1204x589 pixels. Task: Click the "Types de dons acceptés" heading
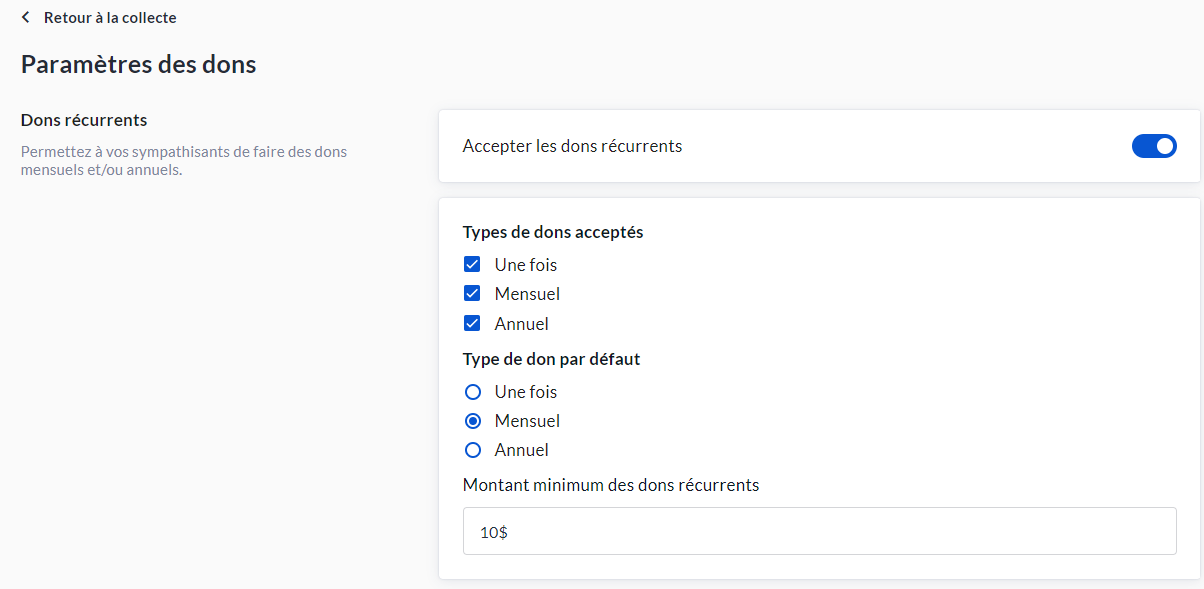coord(553,232)
